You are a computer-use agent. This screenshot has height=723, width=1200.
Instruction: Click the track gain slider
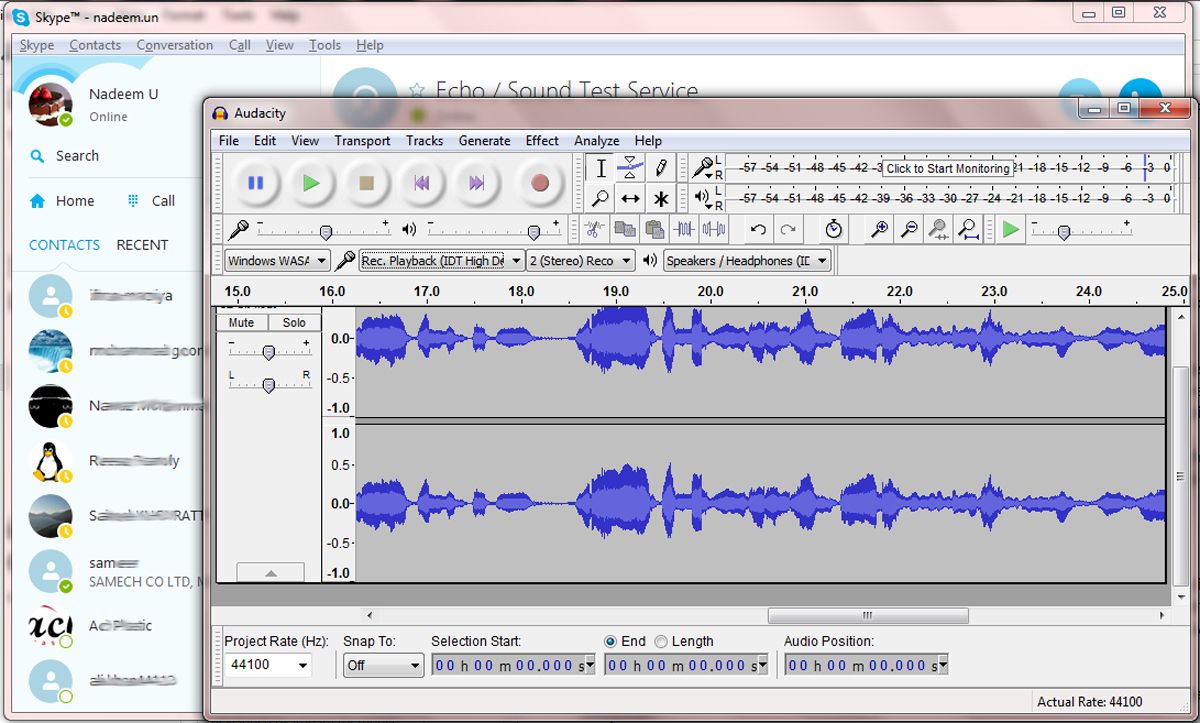coord(268,352)
